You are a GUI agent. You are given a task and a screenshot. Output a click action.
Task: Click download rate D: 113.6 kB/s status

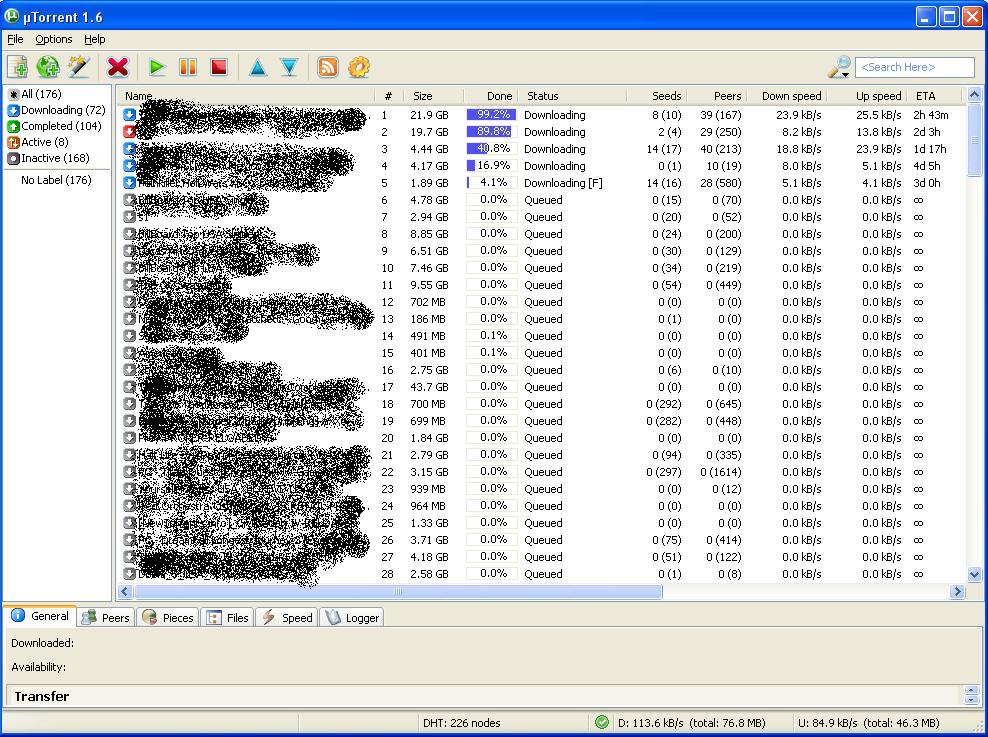(691, 723)
